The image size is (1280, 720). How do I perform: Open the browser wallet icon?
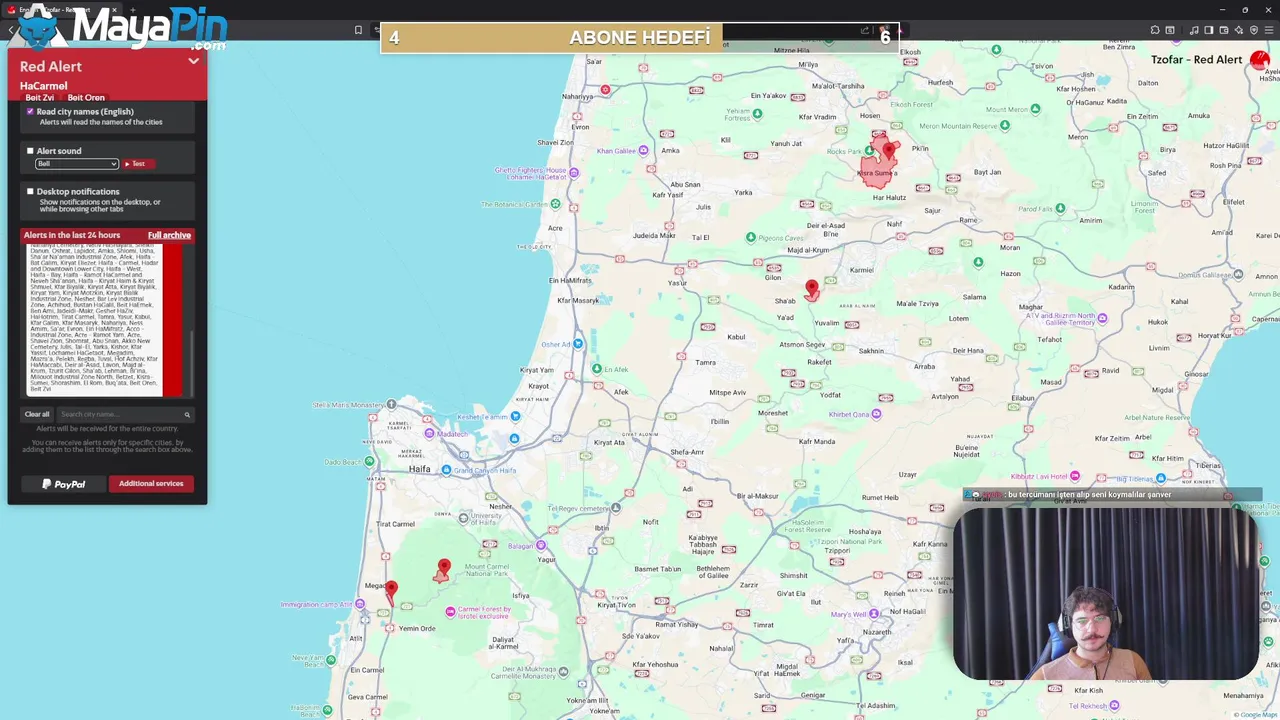1224,30
